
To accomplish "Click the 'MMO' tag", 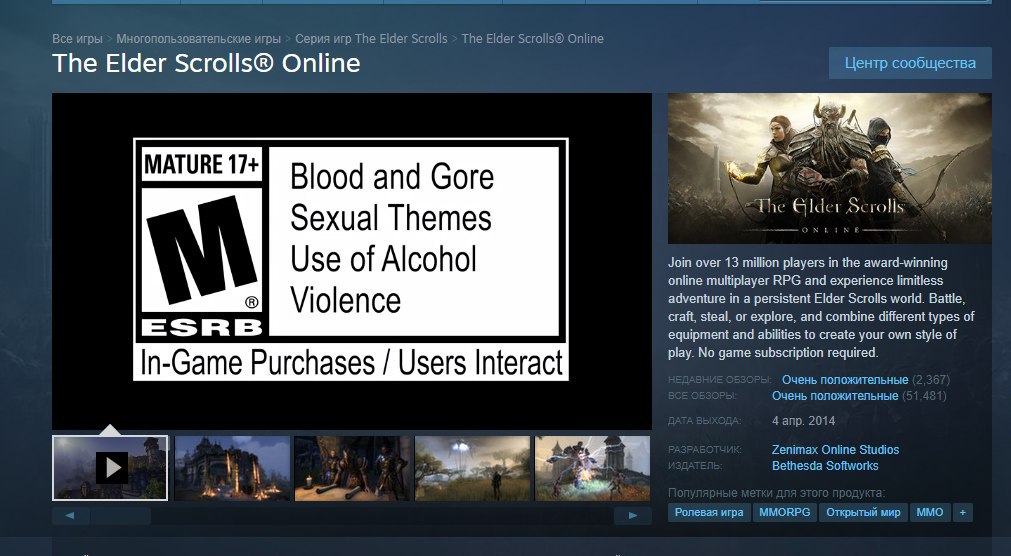I will pos(930,512).
